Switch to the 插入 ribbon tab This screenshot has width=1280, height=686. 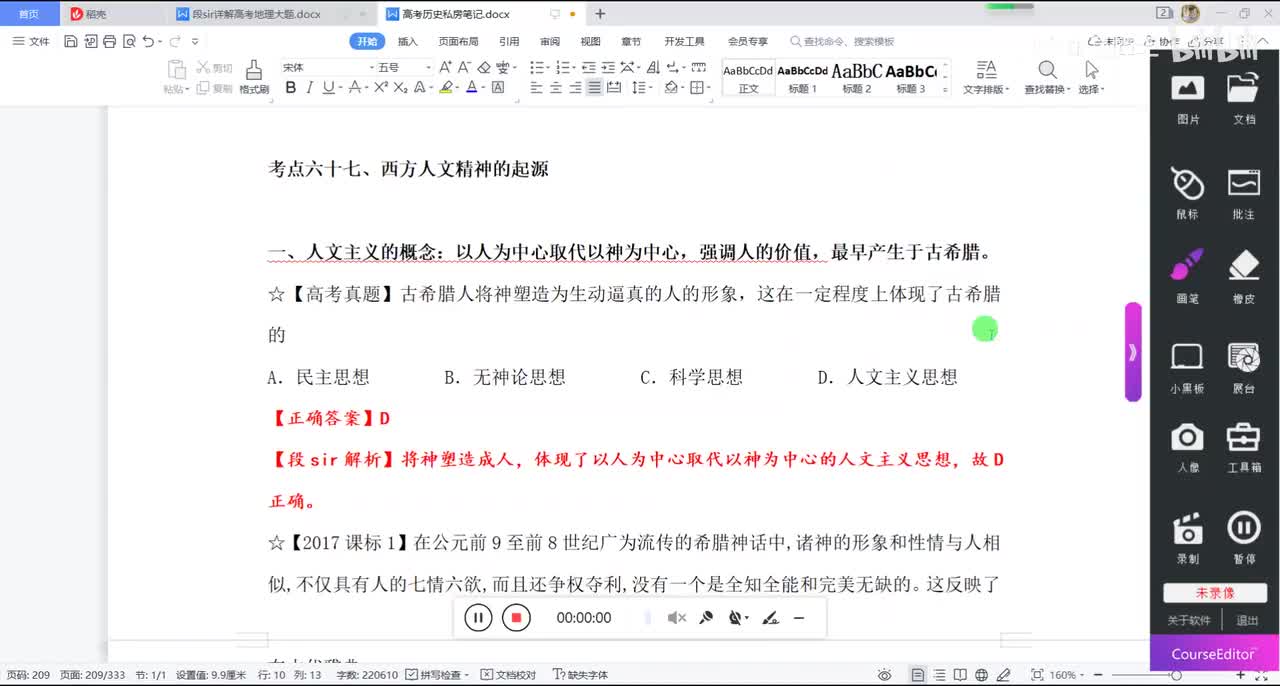pos(408,41)
